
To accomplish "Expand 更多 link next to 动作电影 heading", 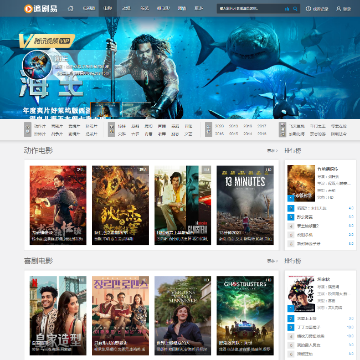I will click(272, 151).
